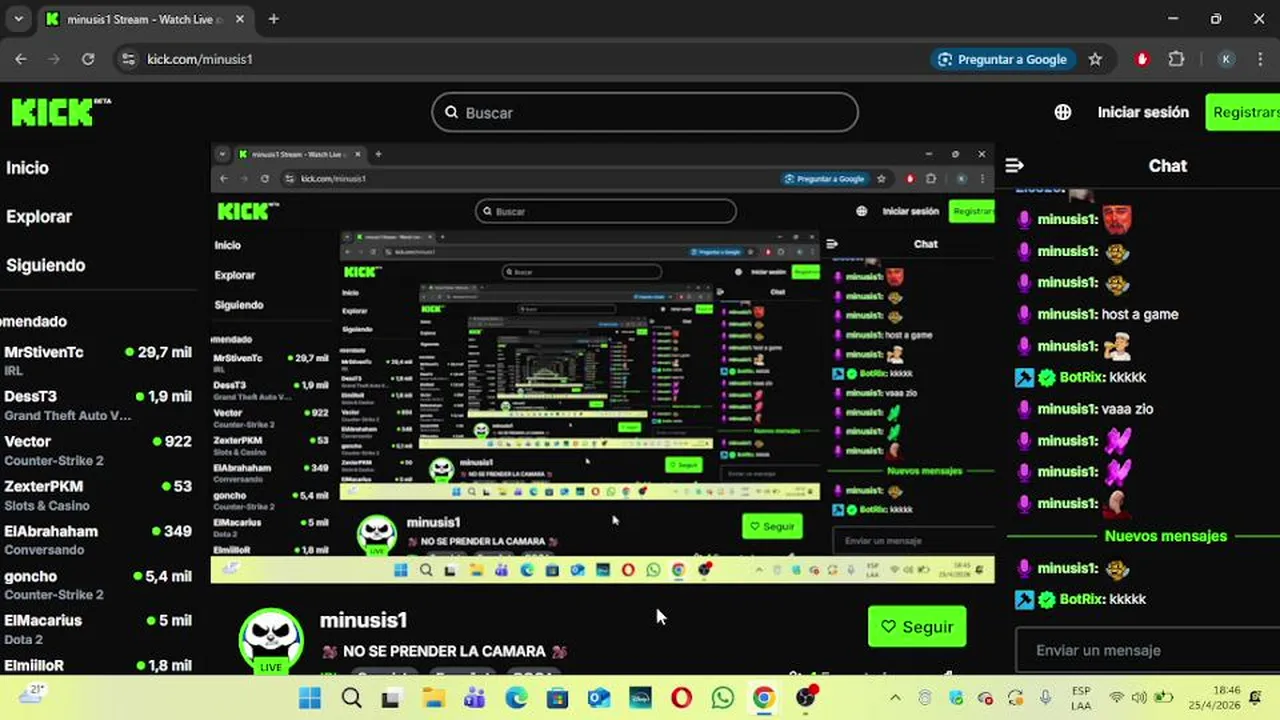Launch File Explorer from the taskbar
This screenshot has width=1280, height=720.
(x=433, y=698)
